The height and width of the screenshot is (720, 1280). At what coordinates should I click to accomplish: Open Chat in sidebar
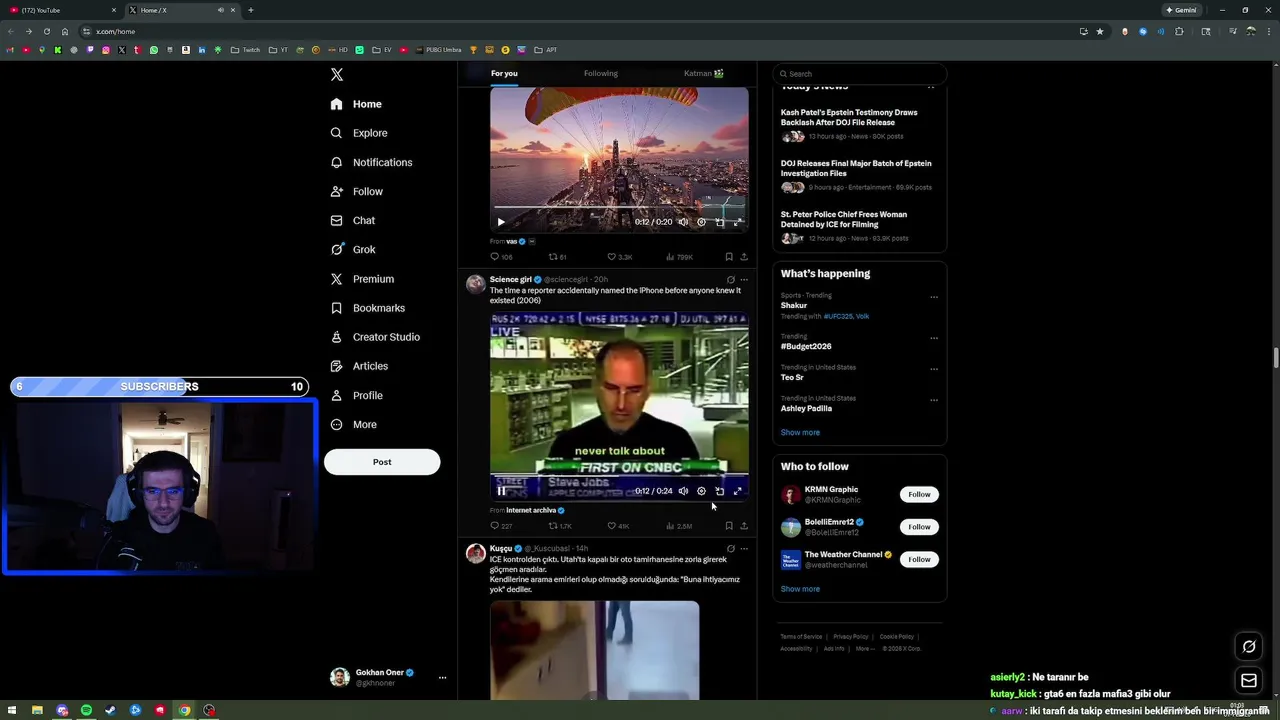[x=352, y=220]
